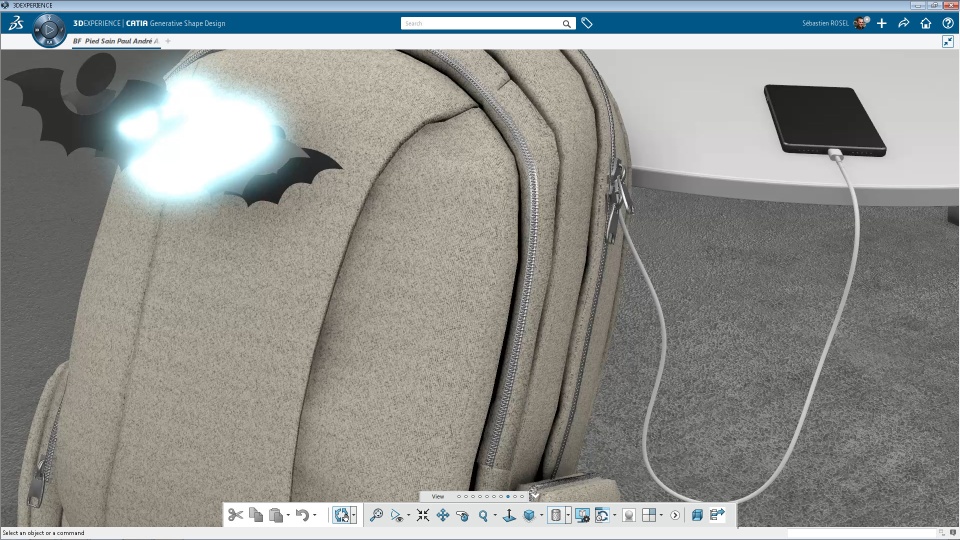Click the blue cube Standard Views icon

[529, 516]
